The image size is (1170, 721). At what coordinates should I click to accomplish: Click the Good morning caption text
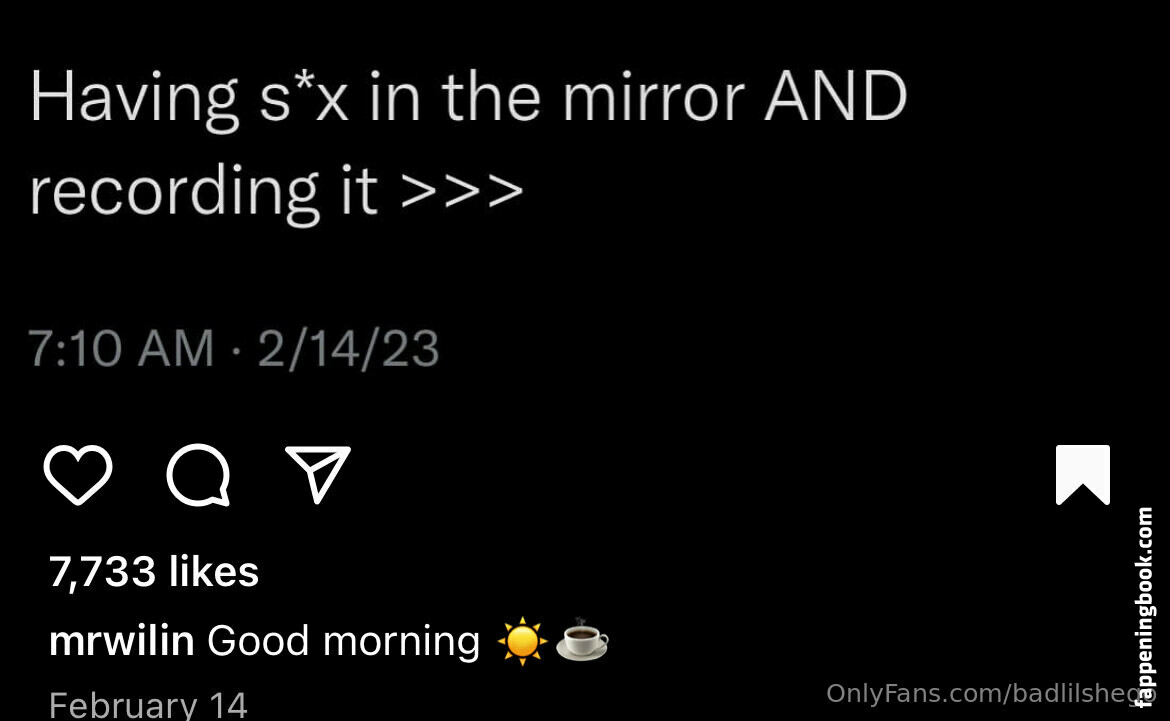tap(343, 642)
